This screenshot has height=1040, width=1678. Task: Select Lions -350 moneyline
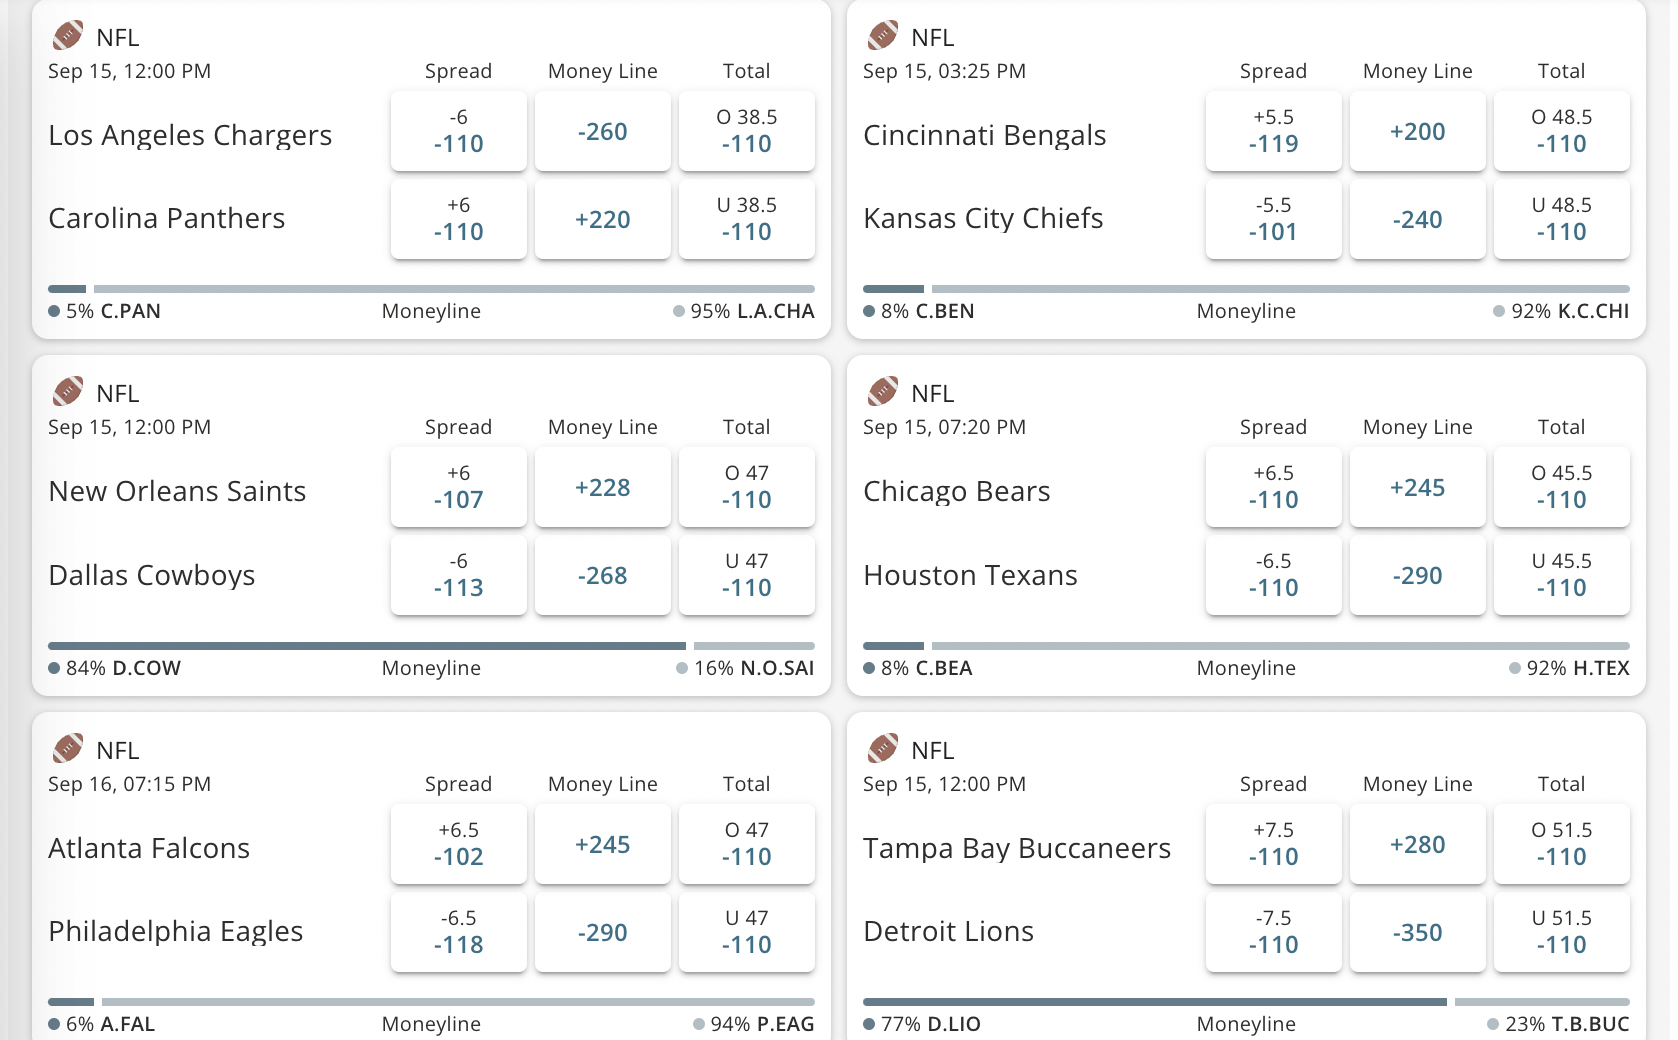(x=1417, y=932)
